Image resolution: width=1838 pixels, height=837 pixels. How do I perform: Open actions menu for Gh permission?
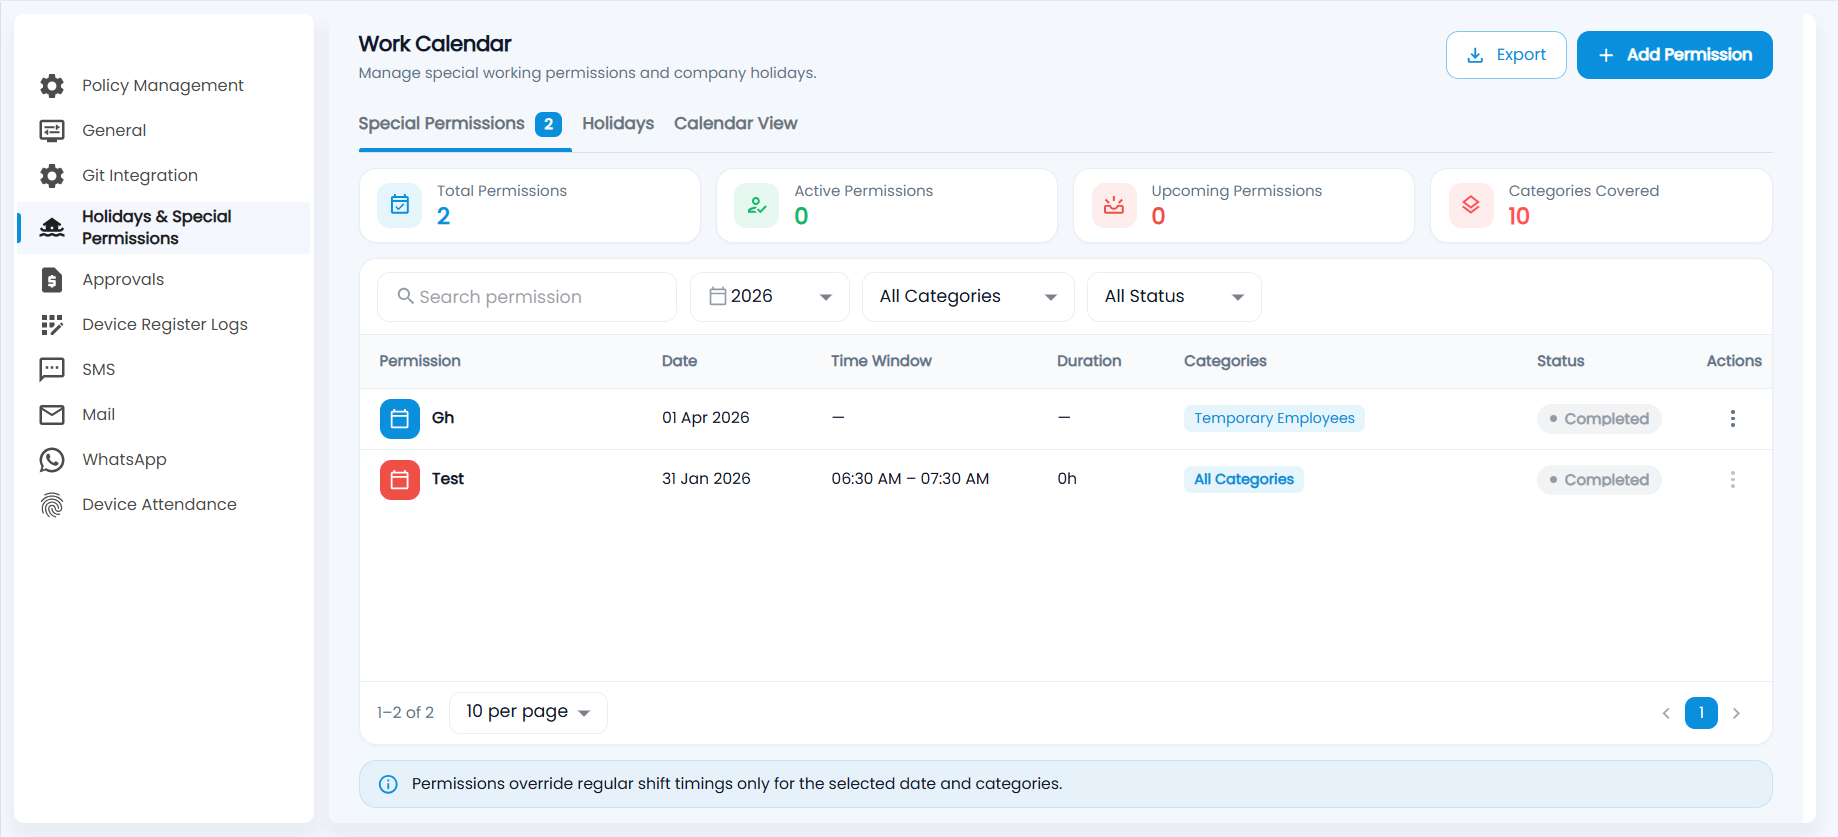coord(1733,419)
